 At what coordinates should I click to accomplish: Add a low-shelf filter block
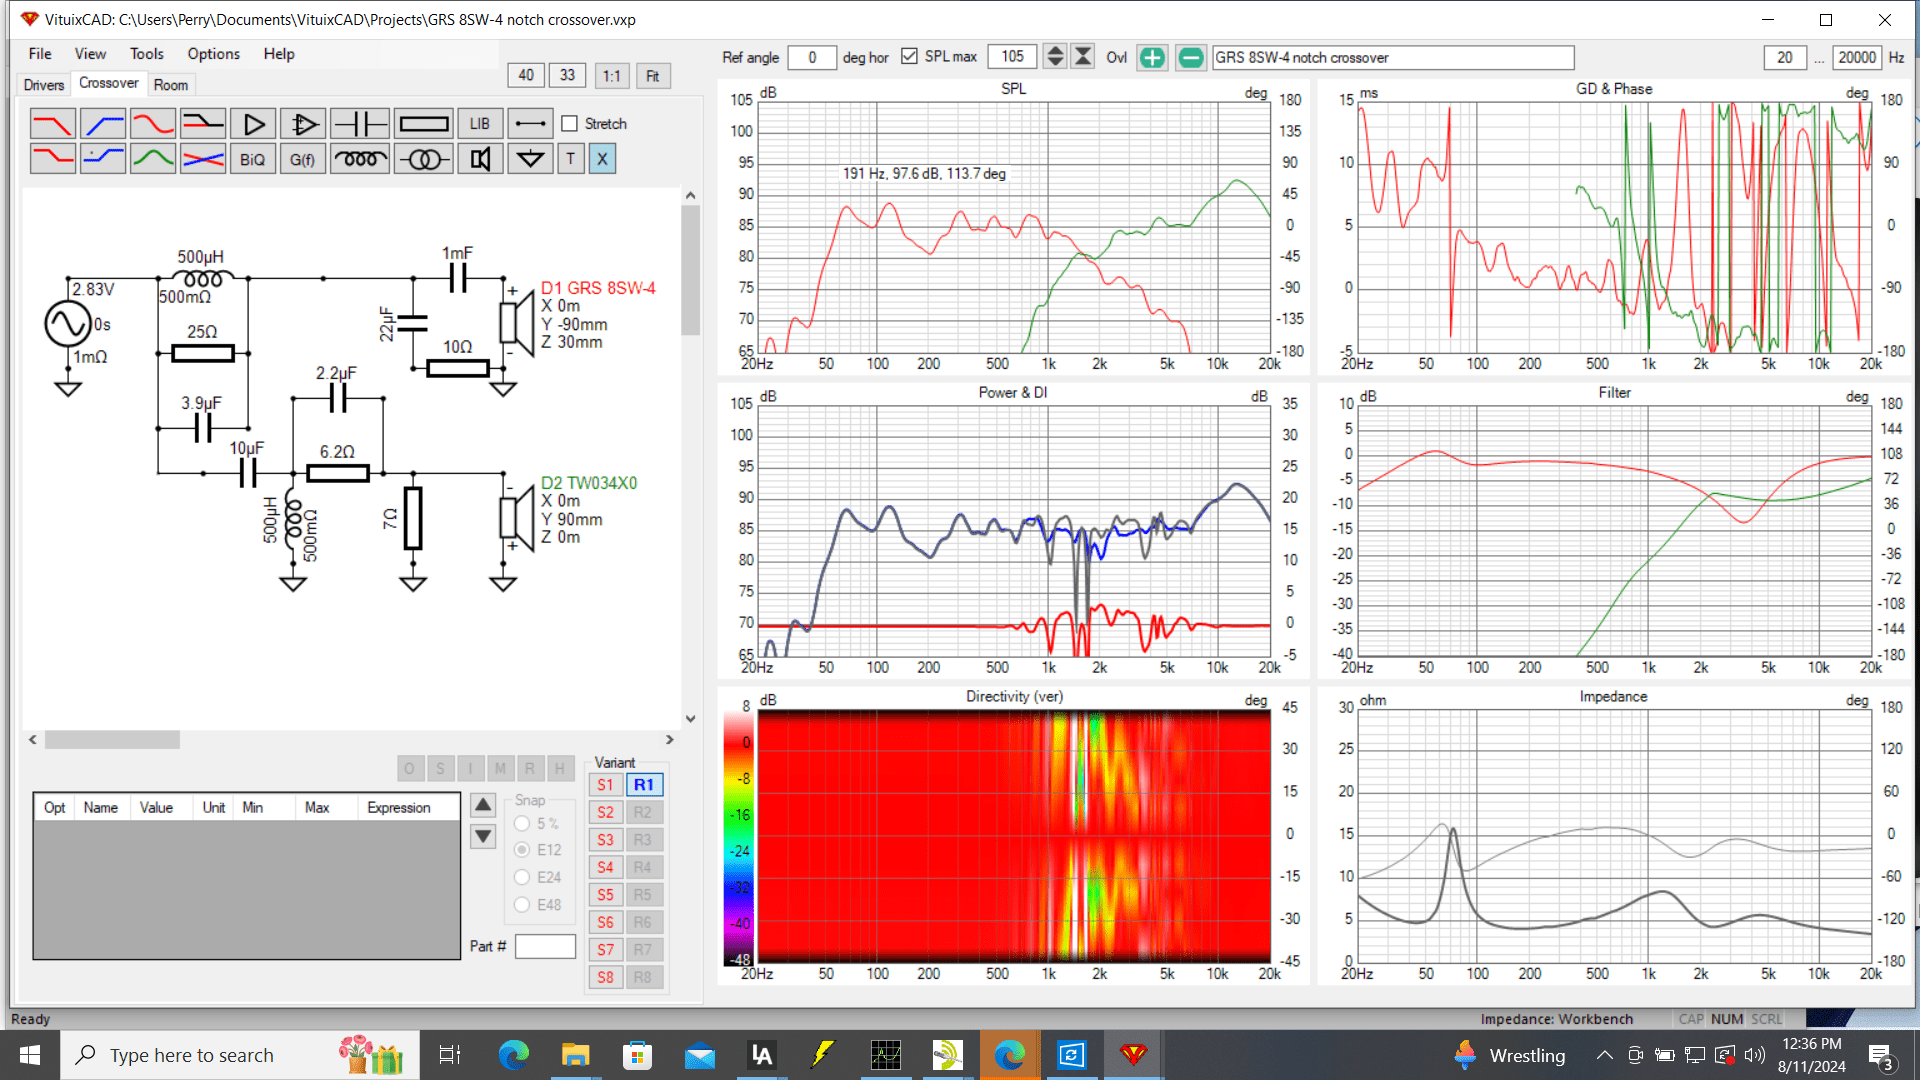click(x=52, y=159)
